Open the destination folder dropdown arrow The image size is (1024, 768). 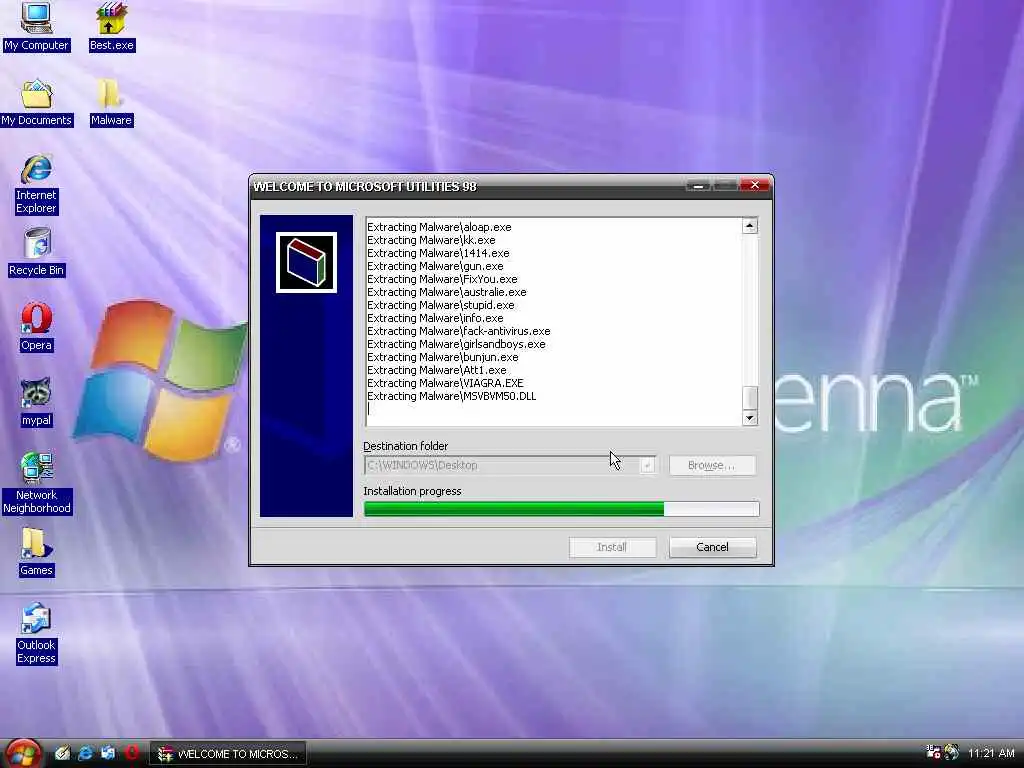tap(647, 466)
